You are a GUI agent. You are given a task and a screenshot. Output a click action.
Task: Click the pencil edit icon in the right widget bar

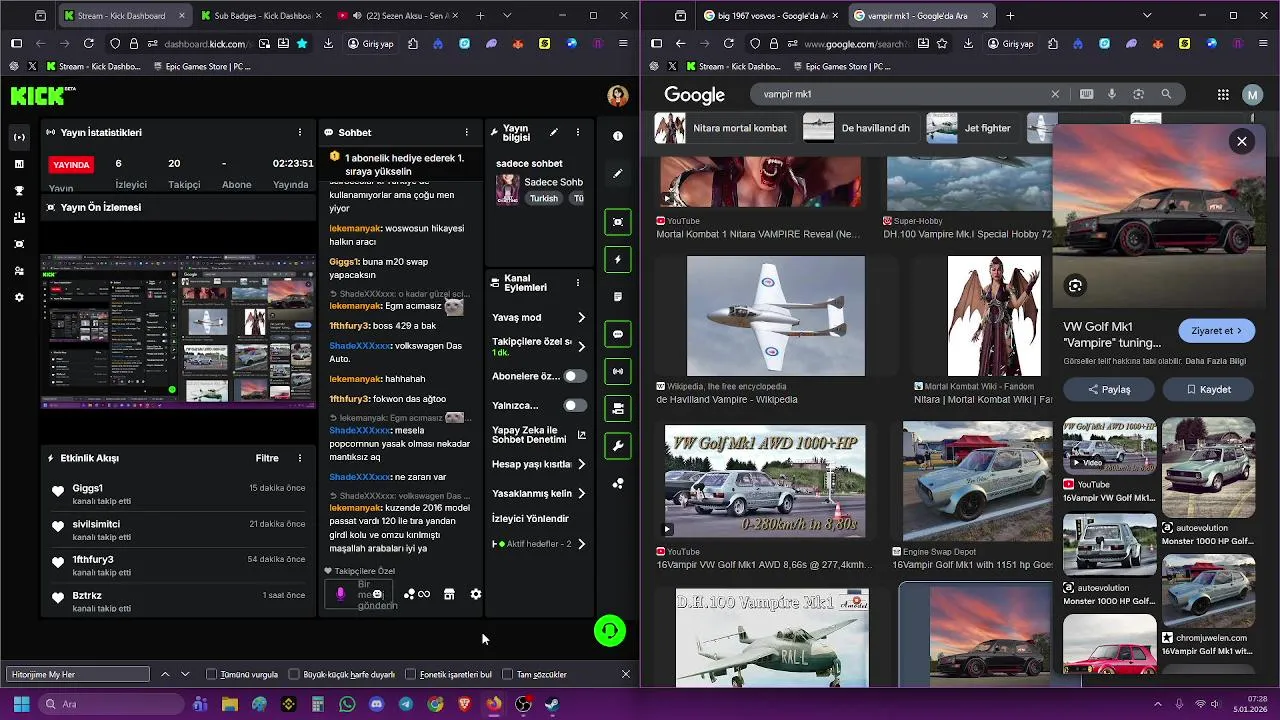618,174
